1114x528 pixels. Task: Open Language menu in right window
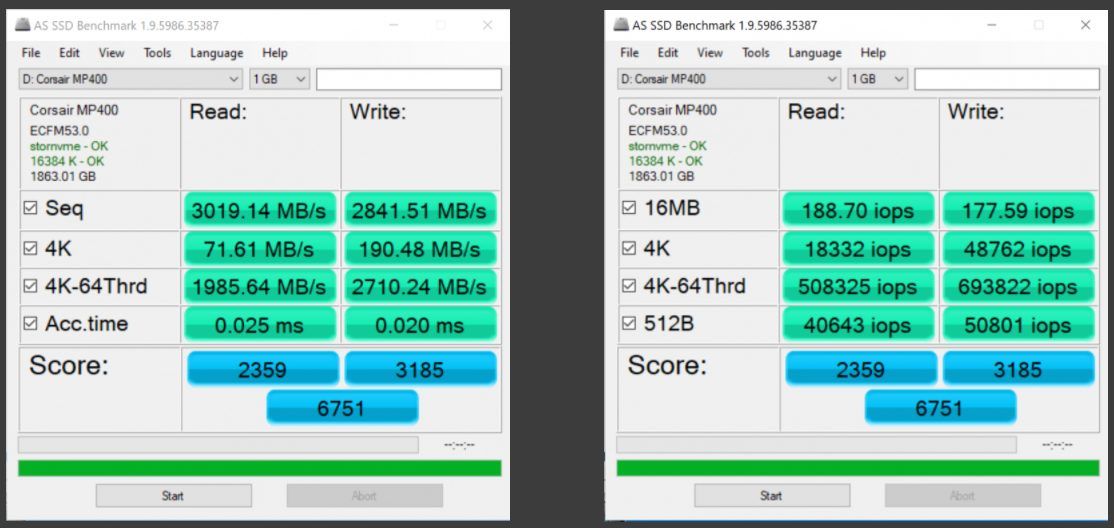815,53
